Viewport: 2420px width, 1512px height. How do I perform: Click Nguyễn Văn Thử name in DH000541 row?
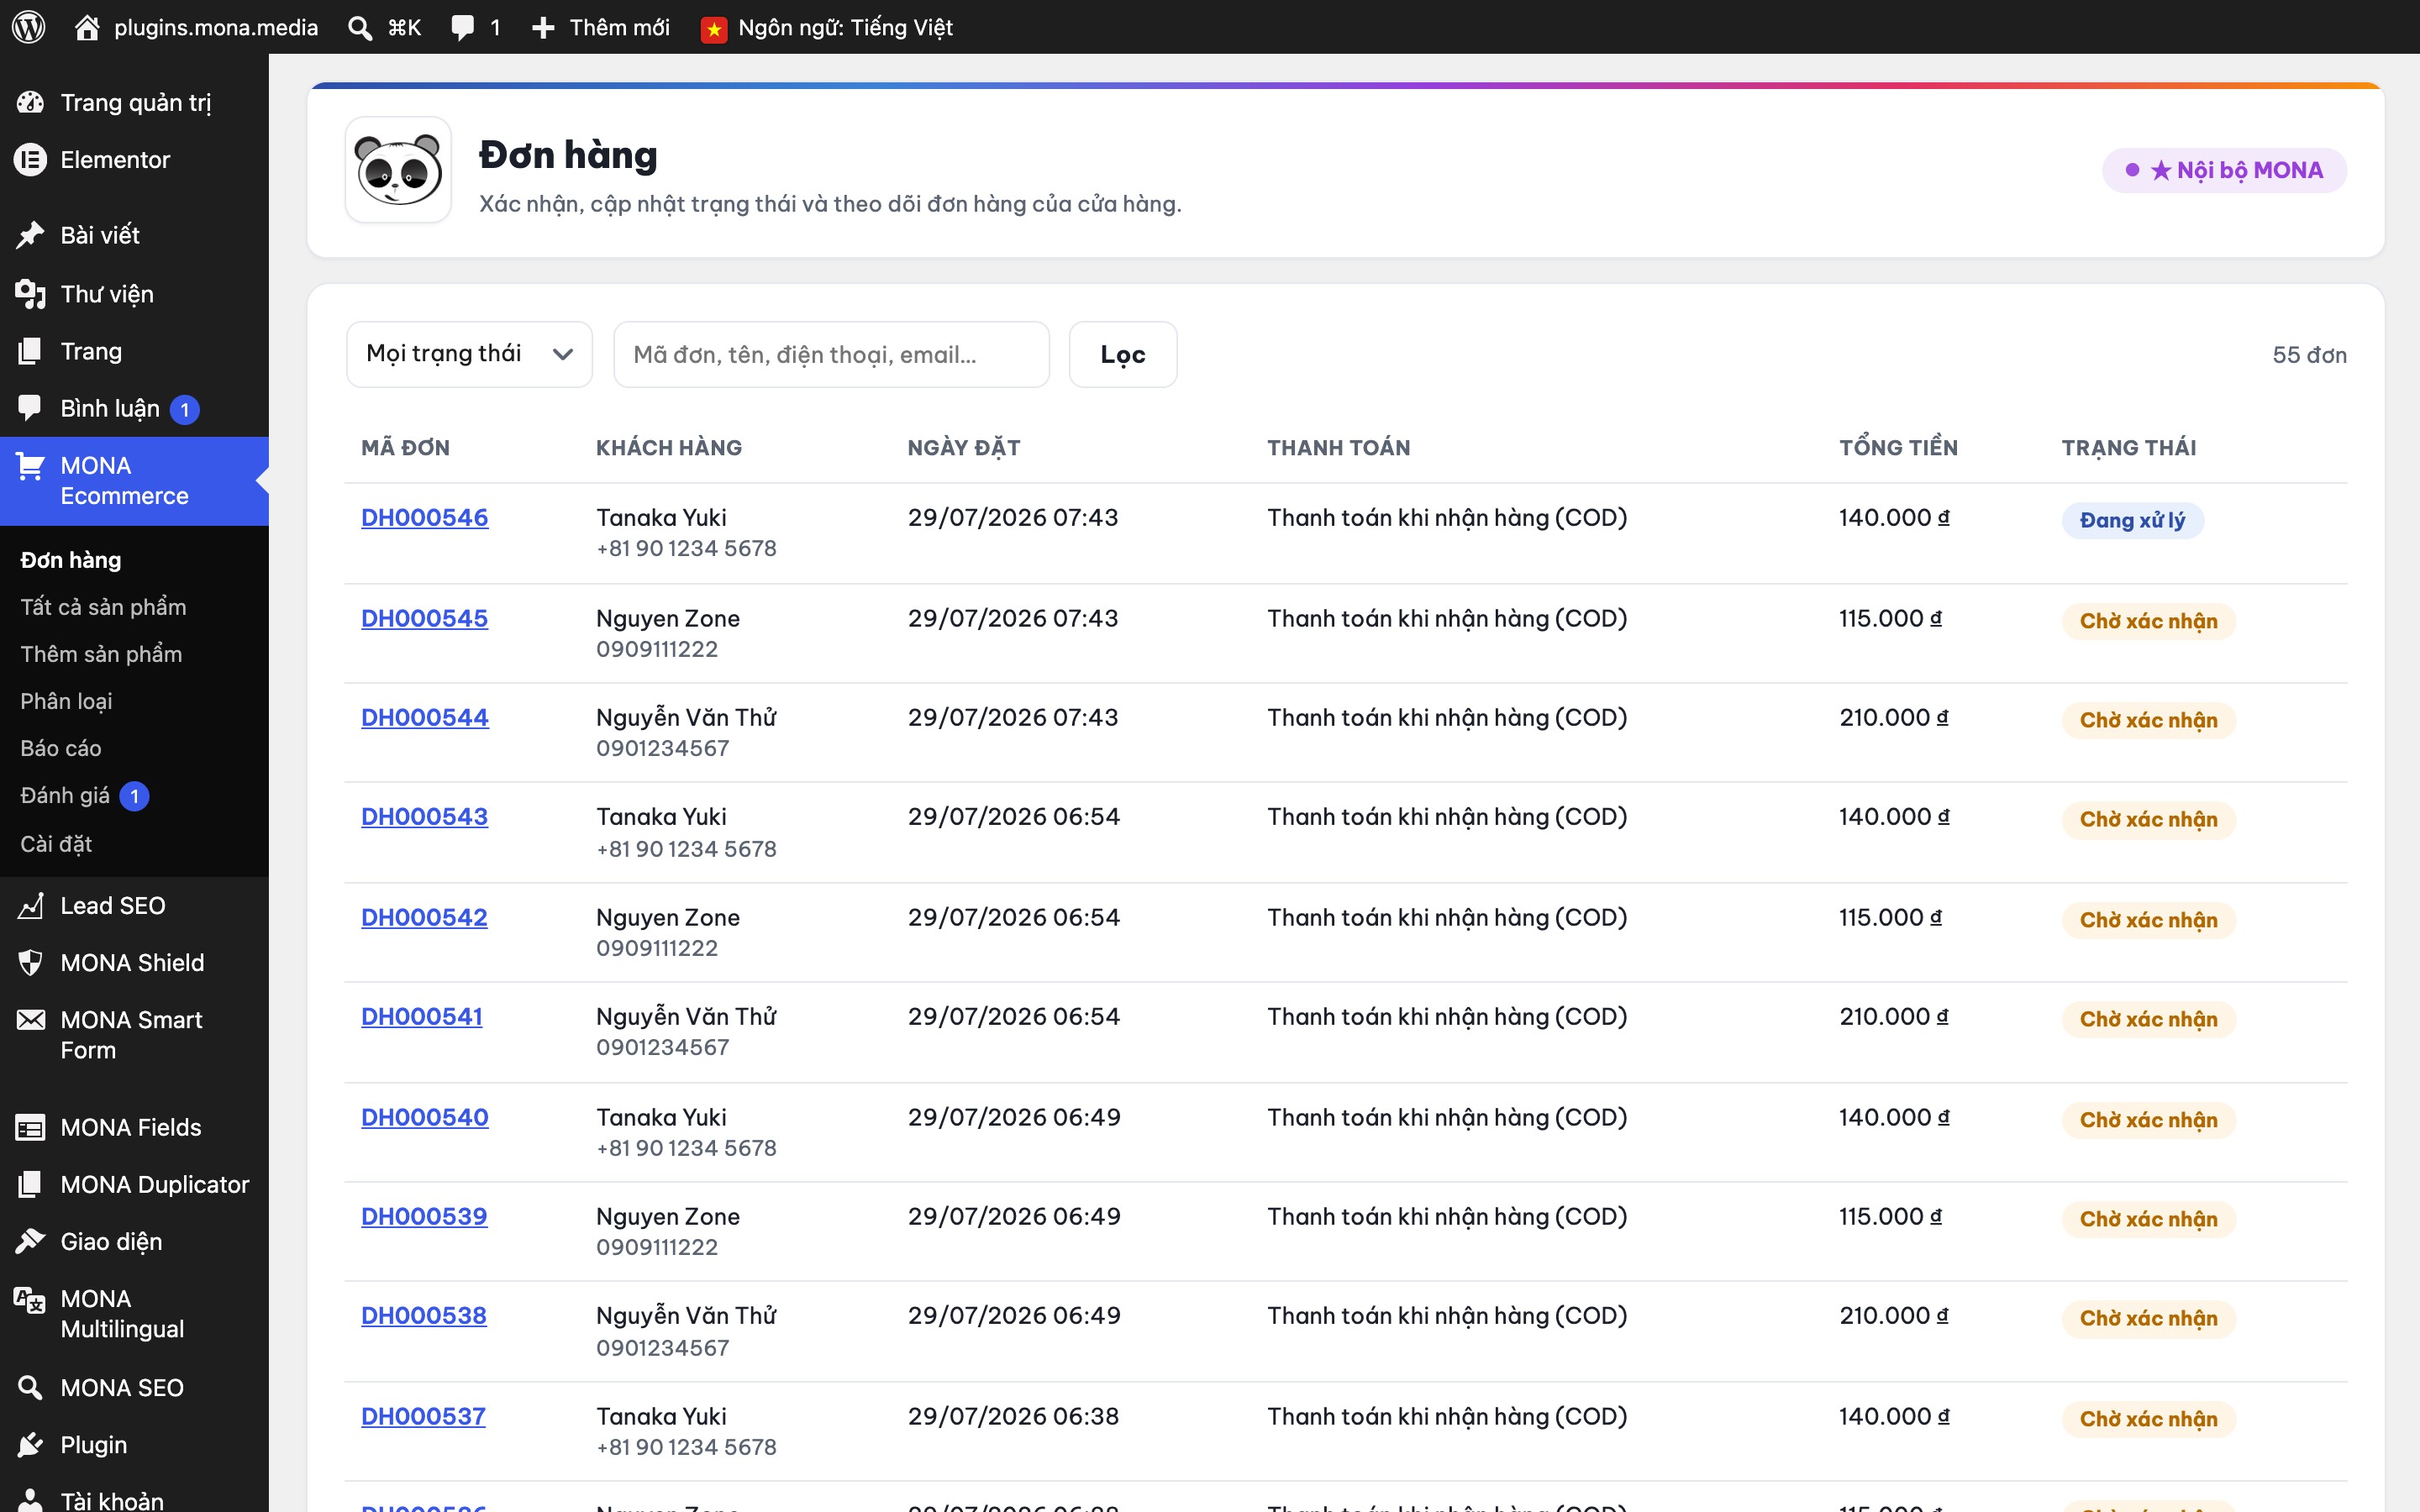[x=686, y=1017]
